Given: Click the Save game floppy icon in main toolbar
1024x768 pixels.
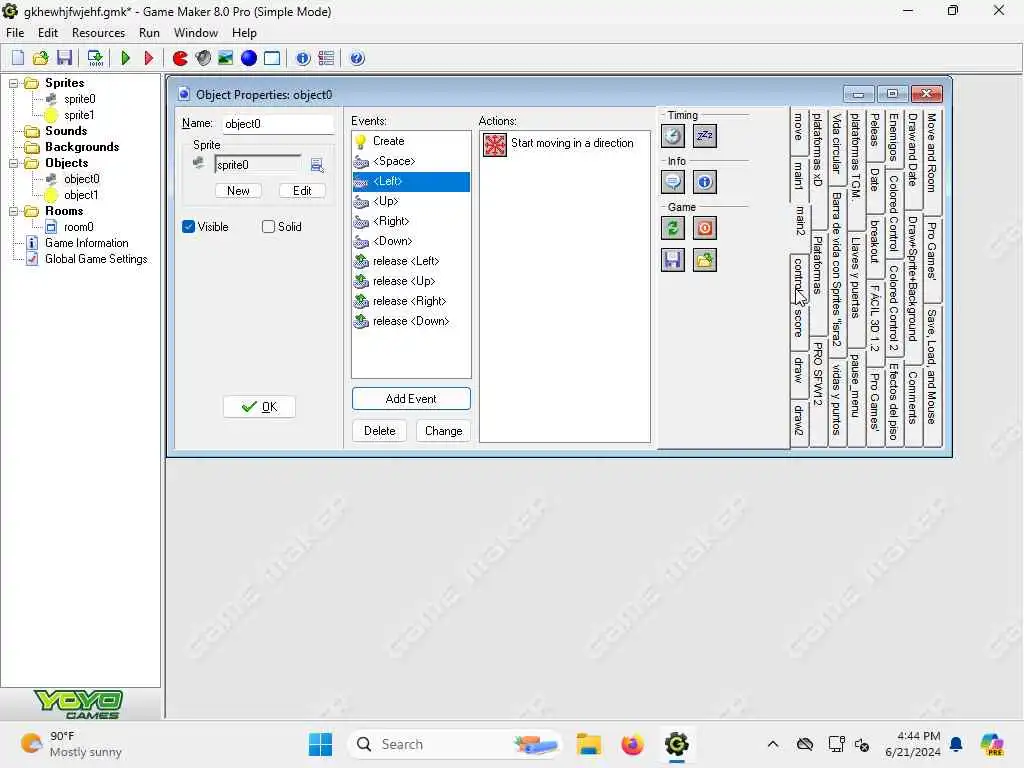Looking at the screenshot, I should [x=64, y=58].
